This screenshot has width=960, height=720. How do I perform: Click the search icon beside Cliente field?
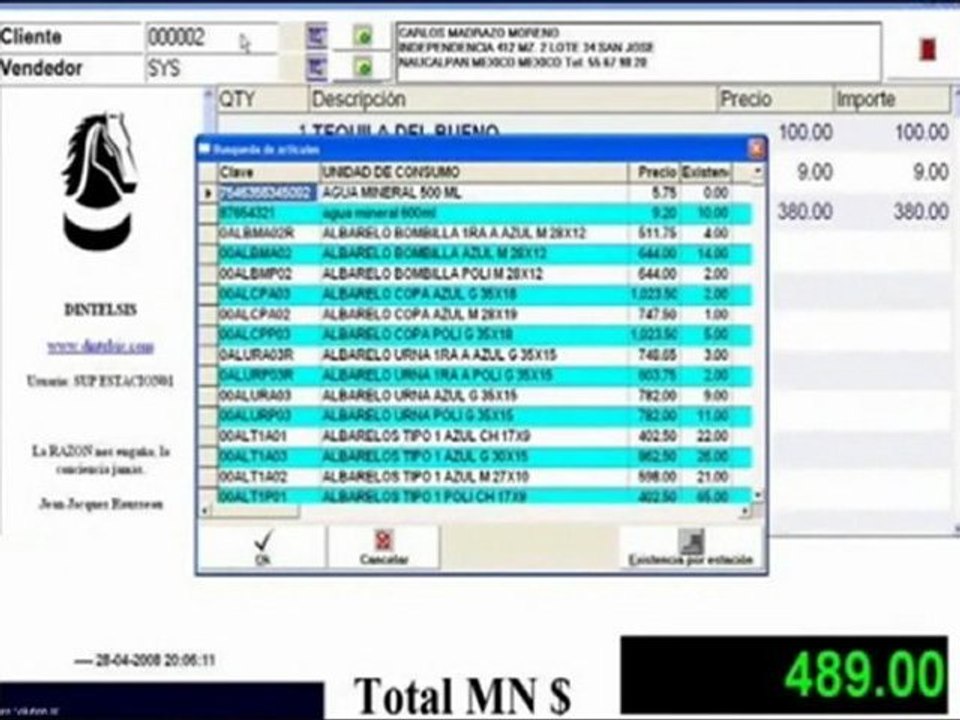click(317, 36)
